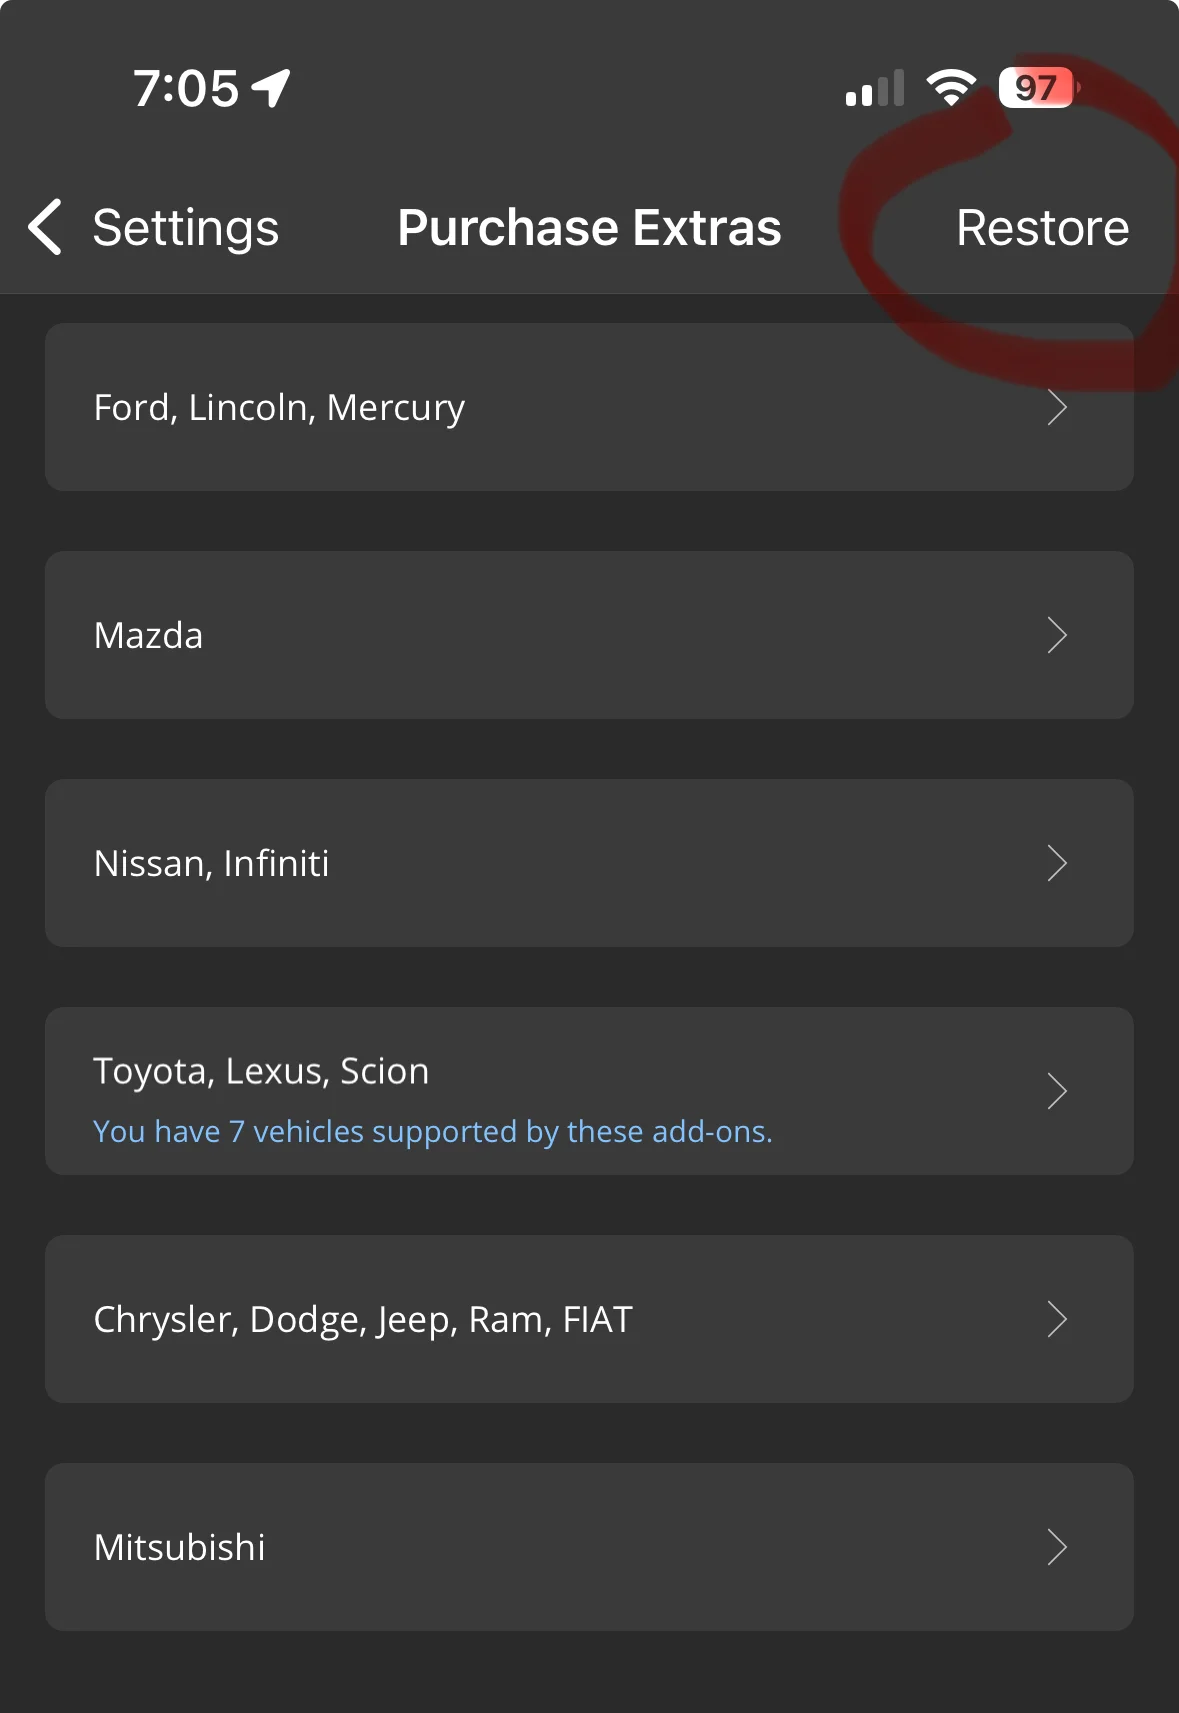Choose the Mitsubishi add-on entry
The width and height of the screenshot is (1179, 1713).
[589, 1547]
